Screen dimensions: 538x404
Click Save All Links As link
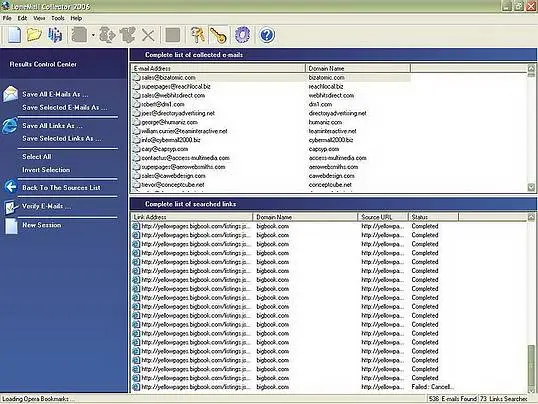click(52, 126)
